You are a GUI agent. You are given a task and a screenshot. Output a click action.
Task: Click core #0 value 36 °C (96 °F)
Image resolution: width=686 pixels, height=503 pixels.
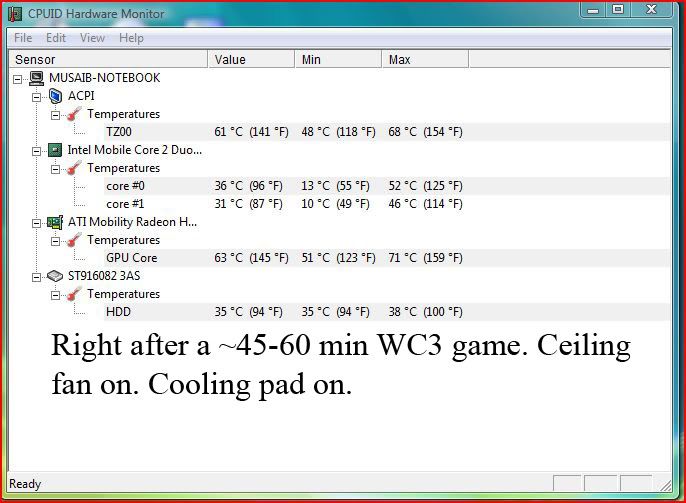[248, 186]
